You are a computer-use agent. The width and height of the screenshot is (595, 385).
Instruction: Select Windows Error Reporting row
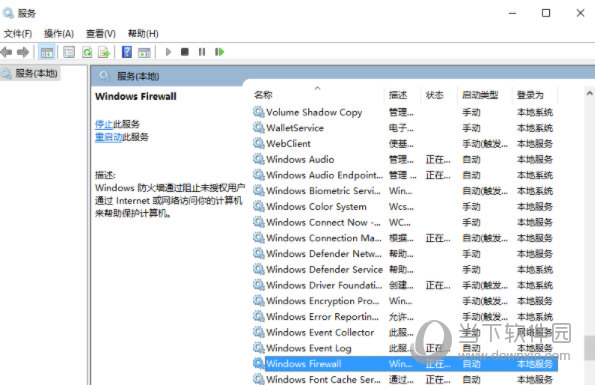405,317
